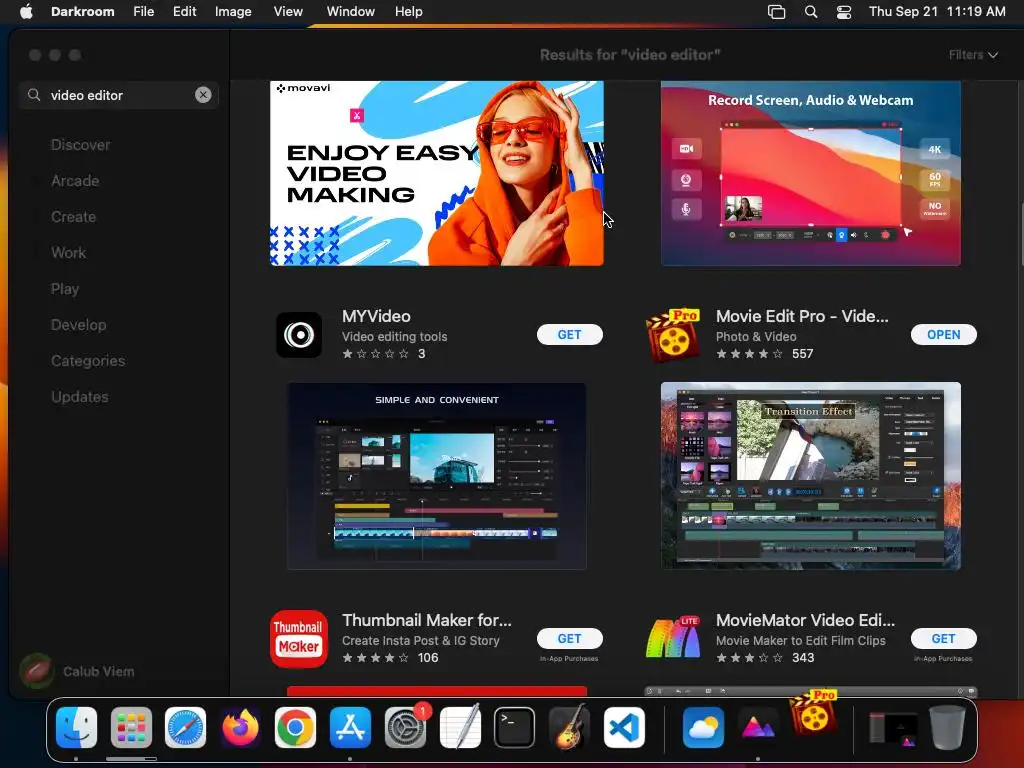The image size is (1024, 768).
Task: Open the View menu
Action: pyautogui.click(x=288, y=12)
